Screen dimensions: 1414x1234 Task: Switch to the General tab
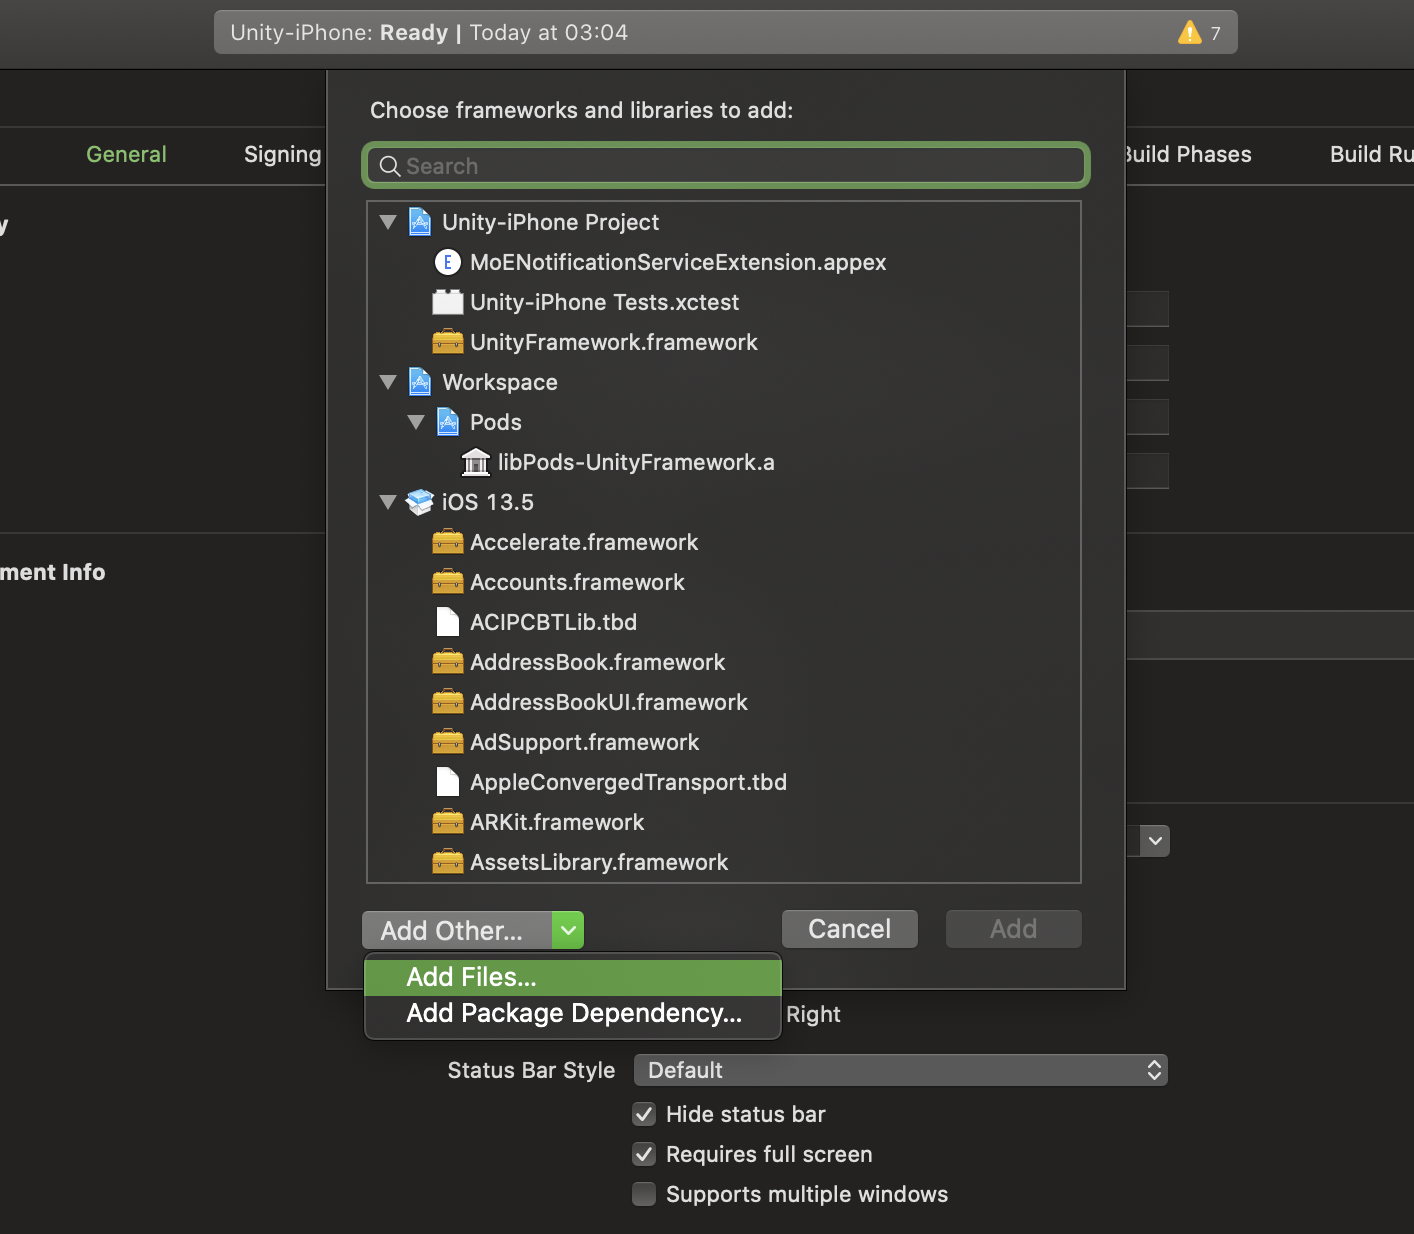pos(126,154)
